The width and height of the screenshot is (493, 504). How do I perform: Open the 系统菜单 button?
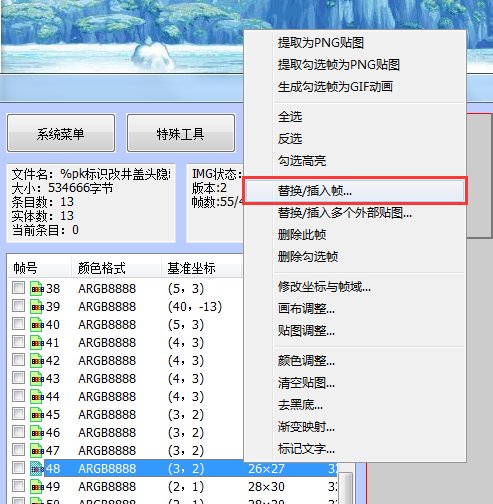pos(61,133)
